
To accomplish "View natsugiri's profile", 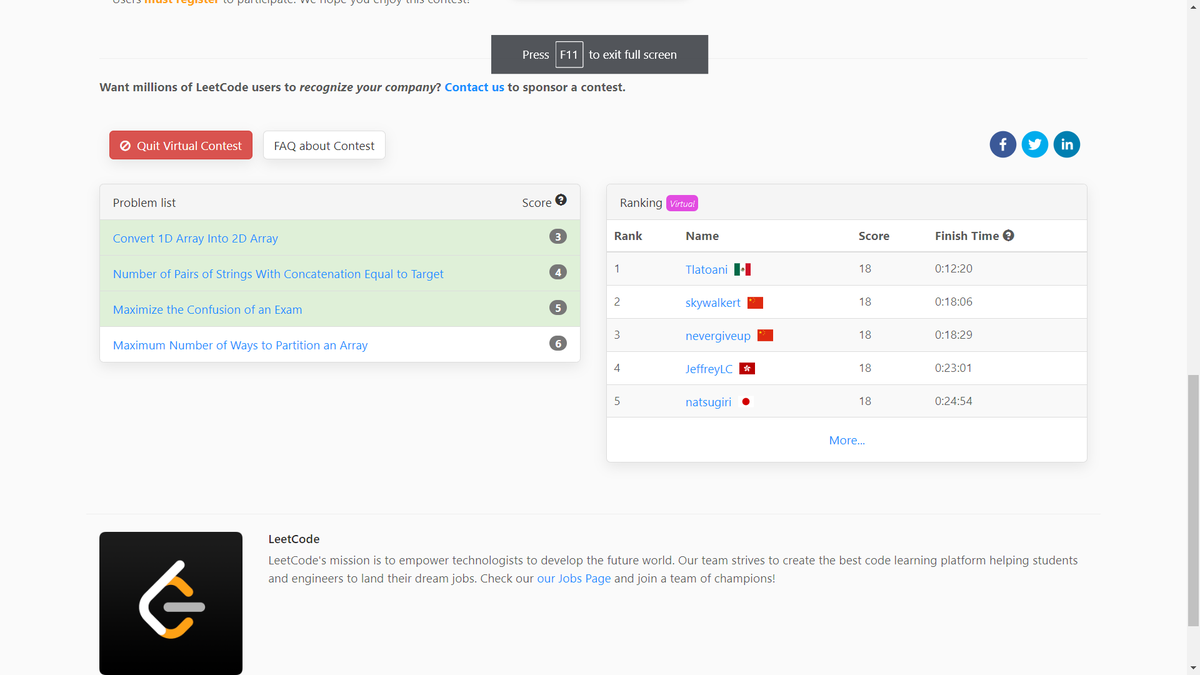I will point(708,402).
